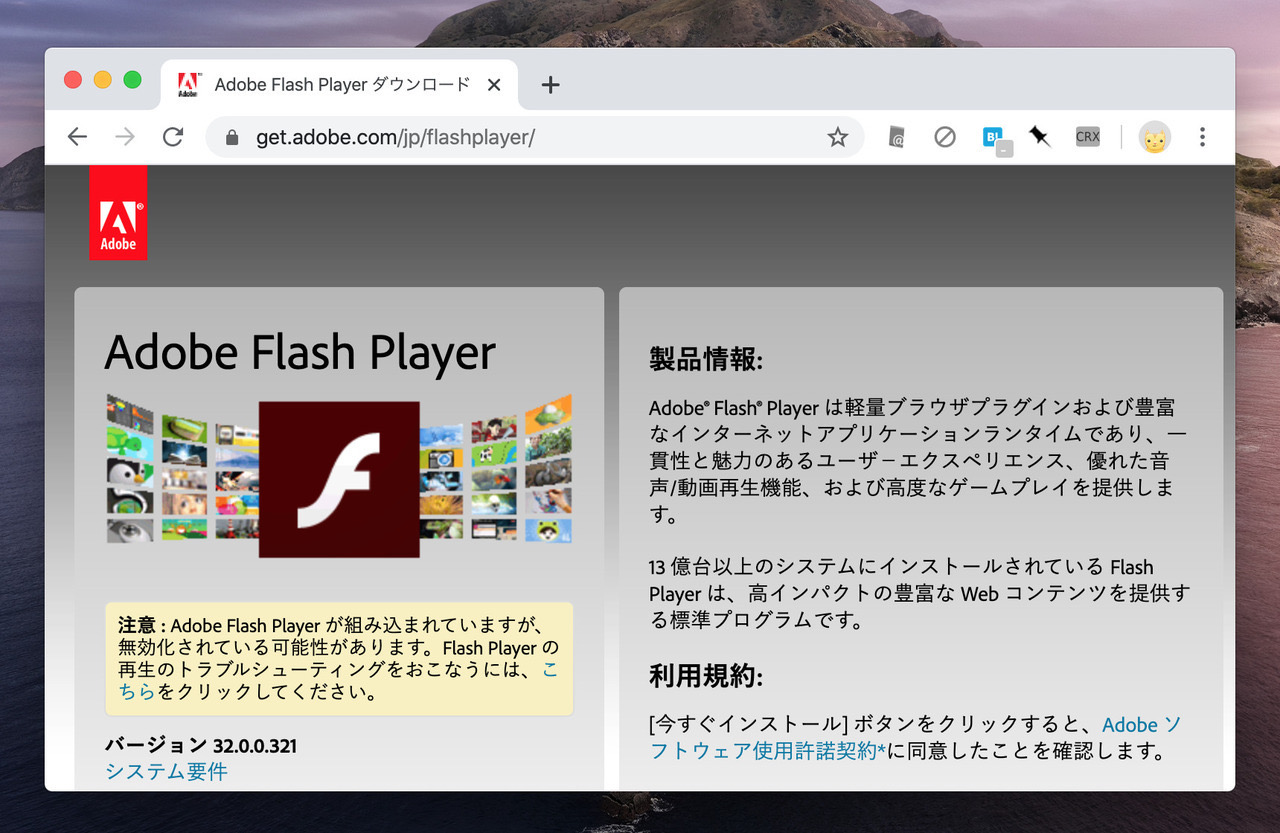
Task: Open a new tab with plus button
Action: click(x=549, y=85)
